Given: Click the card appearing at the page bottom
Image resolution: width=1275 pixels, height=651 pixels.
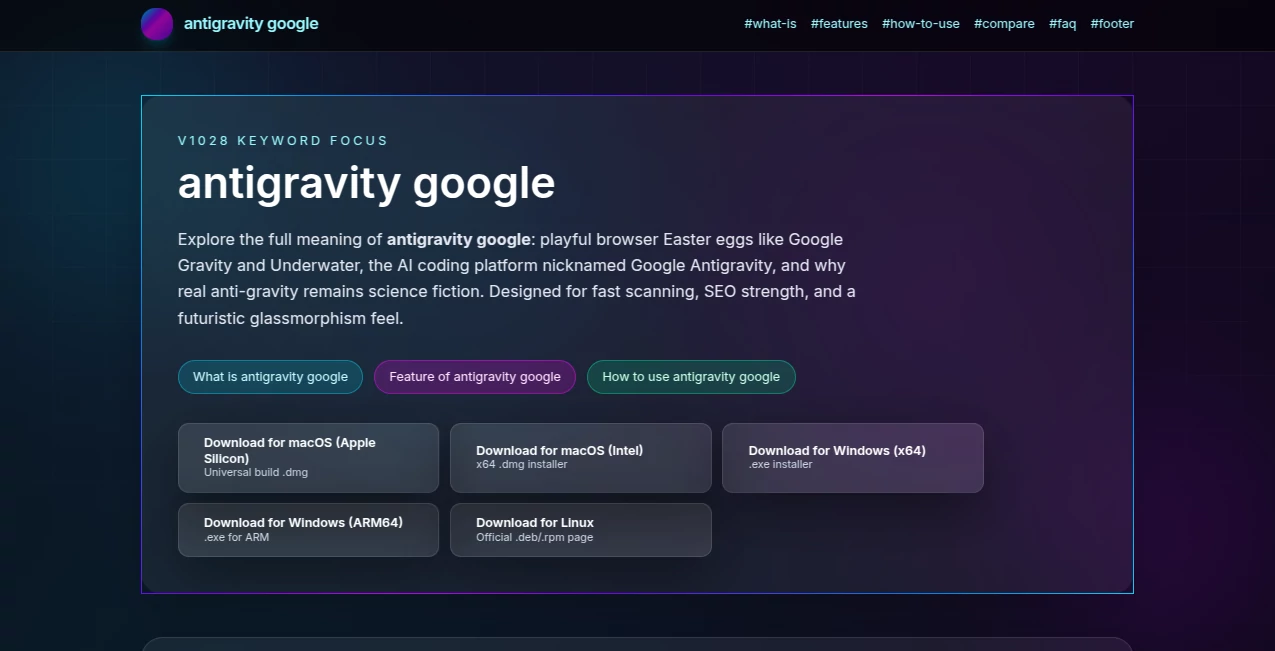Looking at the screenshot, I should click(637, 645).
